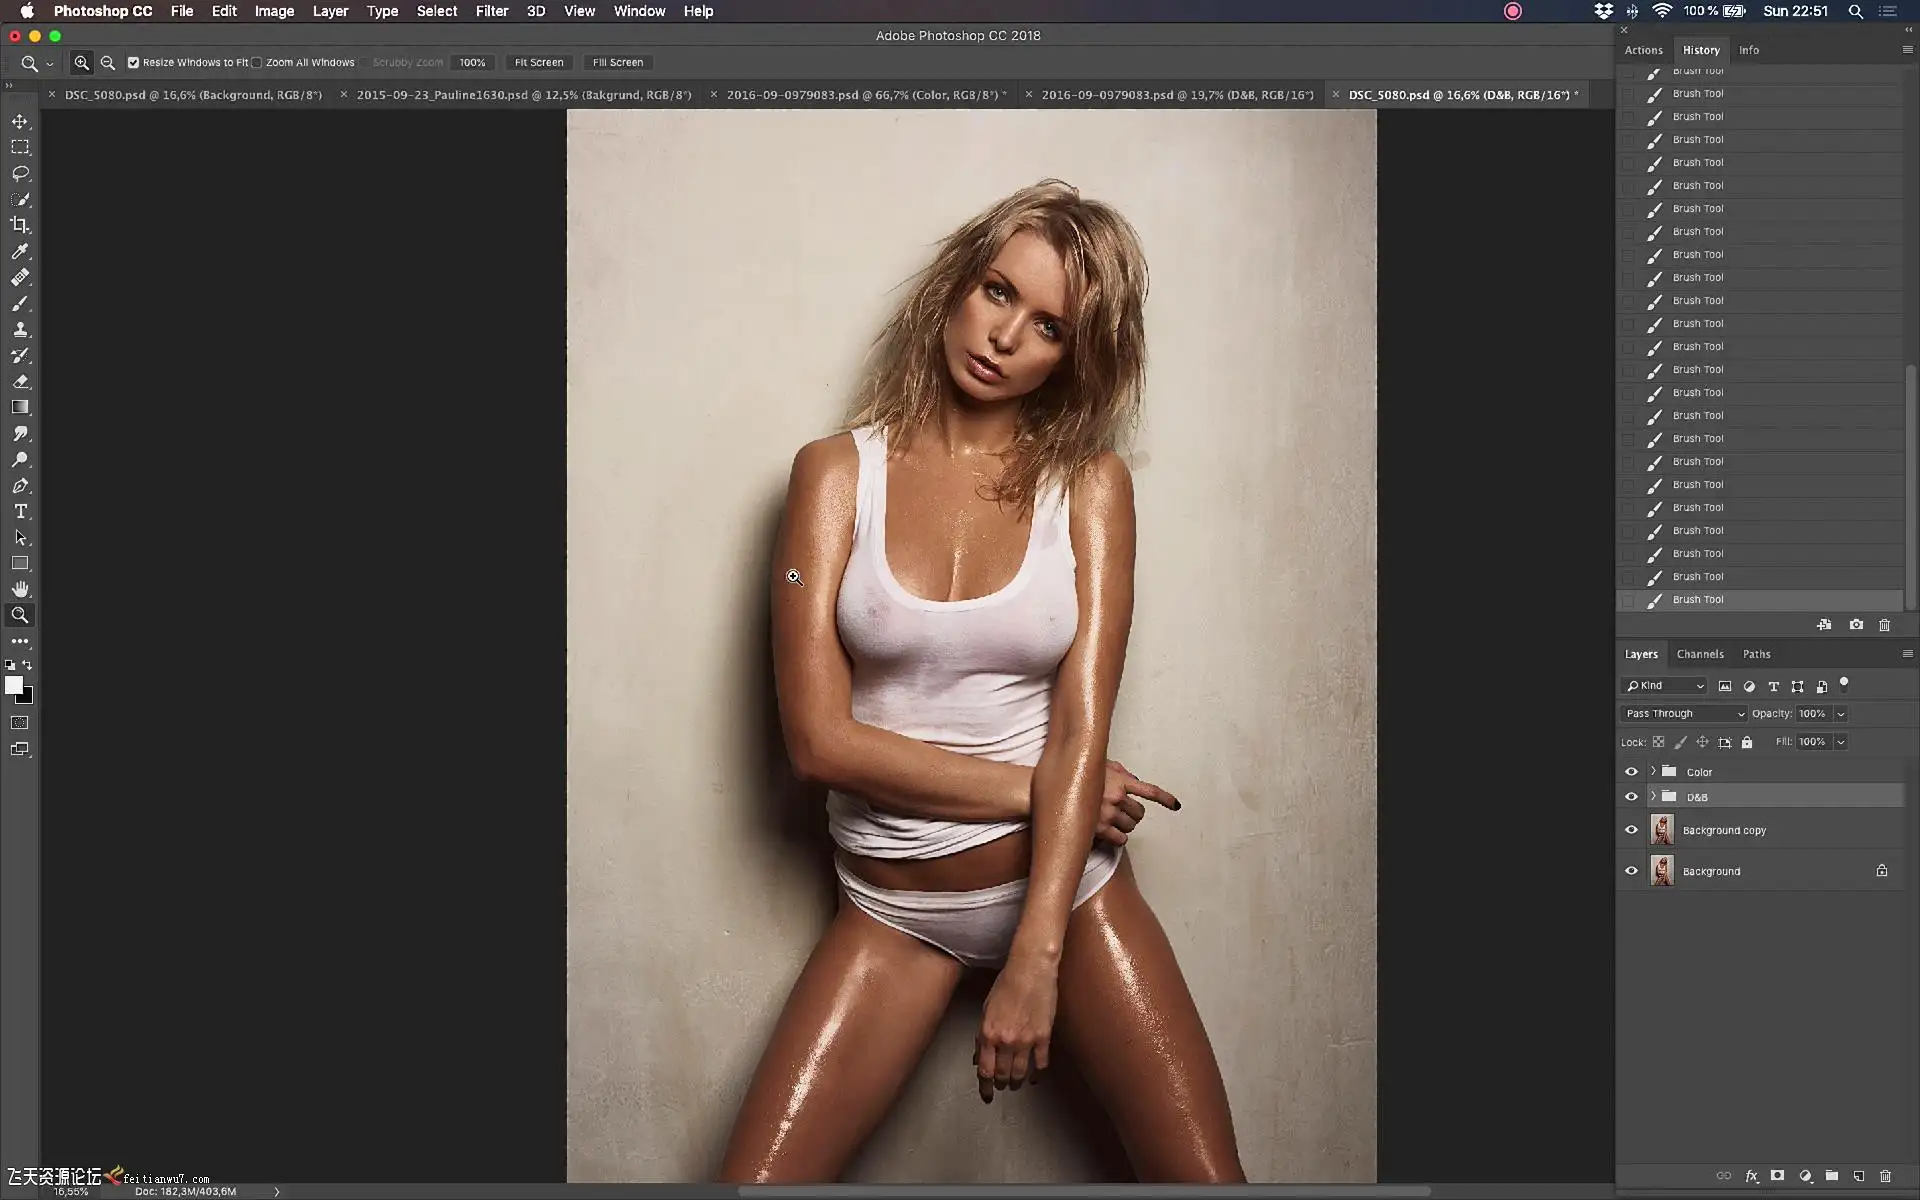Open the Pass Through blend mode dropdown
1920x1200 pixels.
click(x=1684, y=713)
